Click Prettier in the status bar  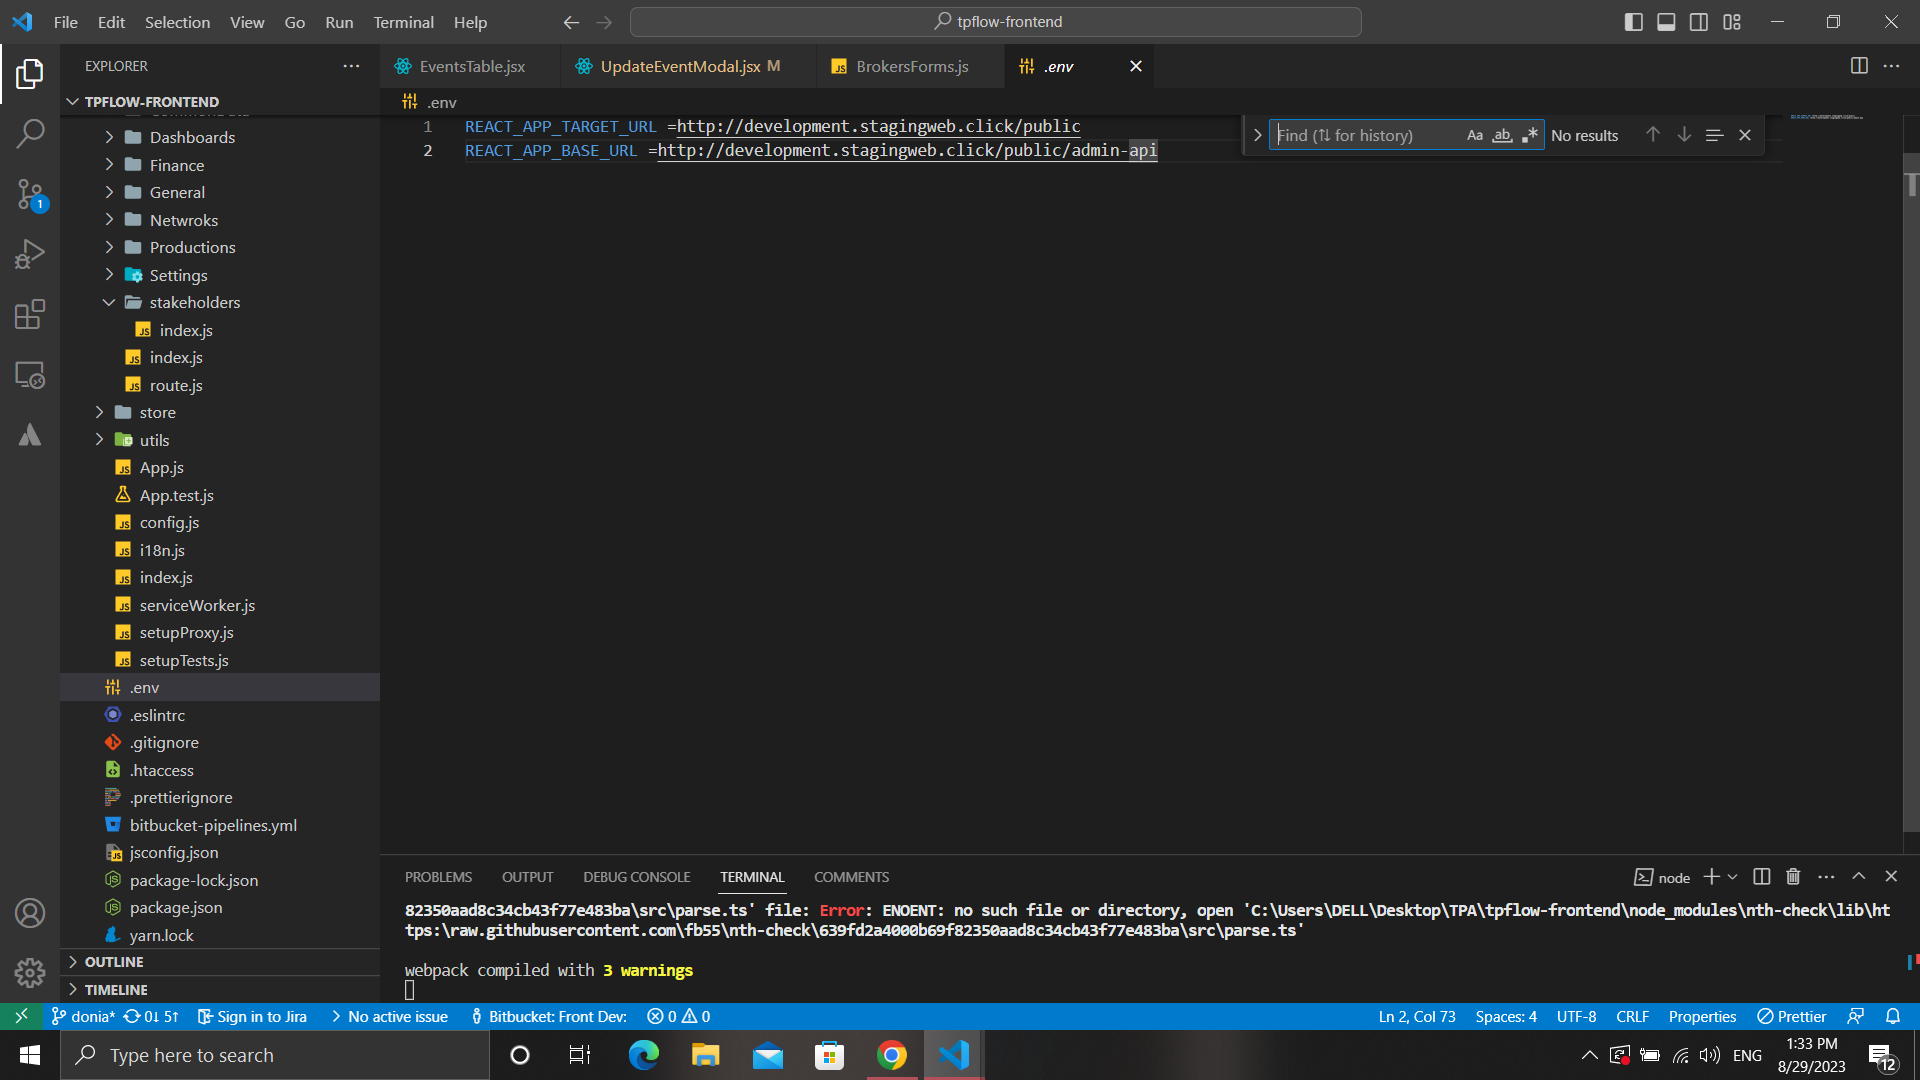(x=1792, y=1016)
